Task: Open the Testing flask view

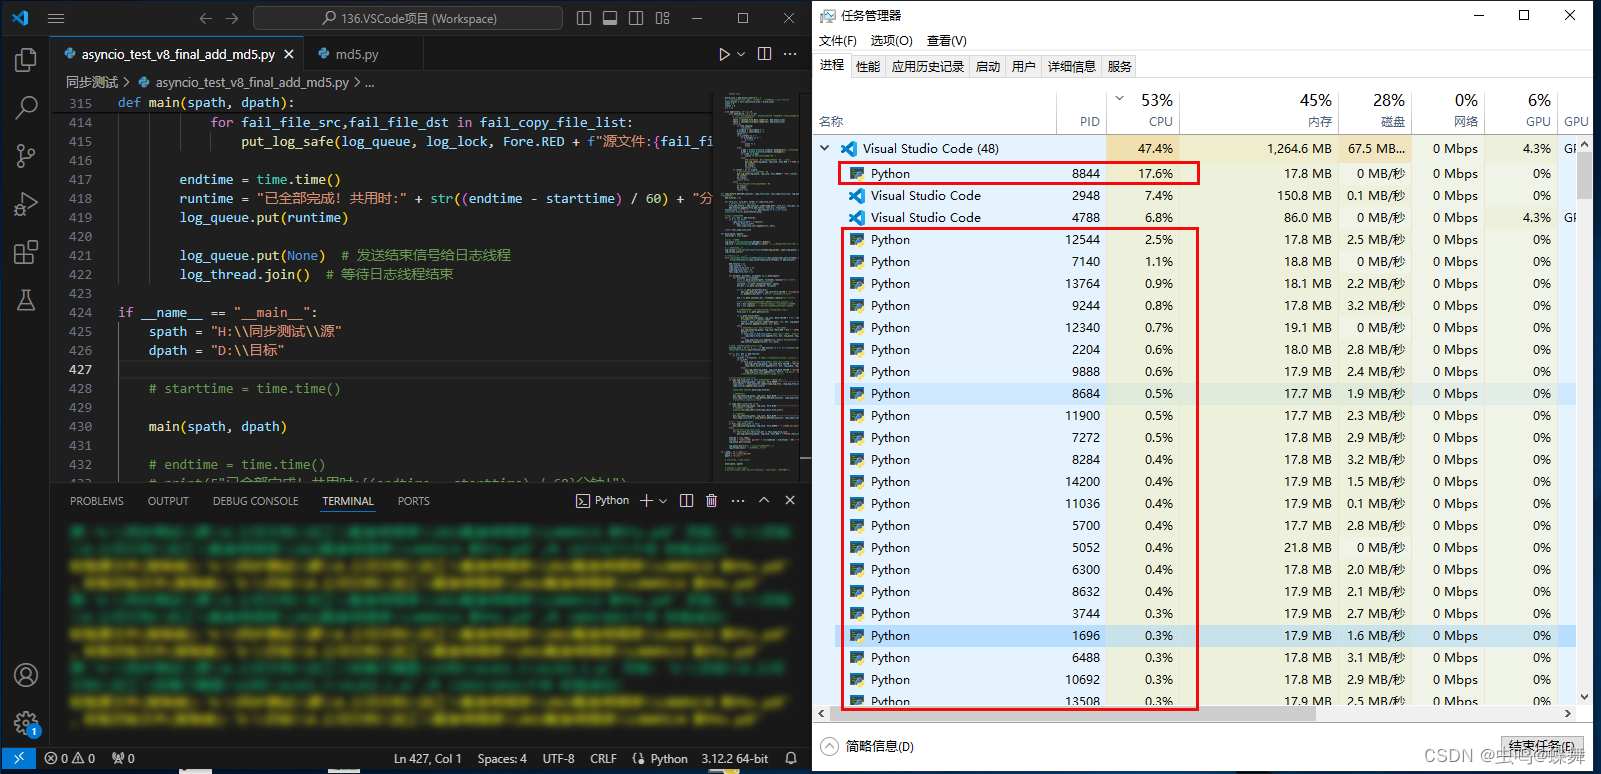Action: [26, 300]
